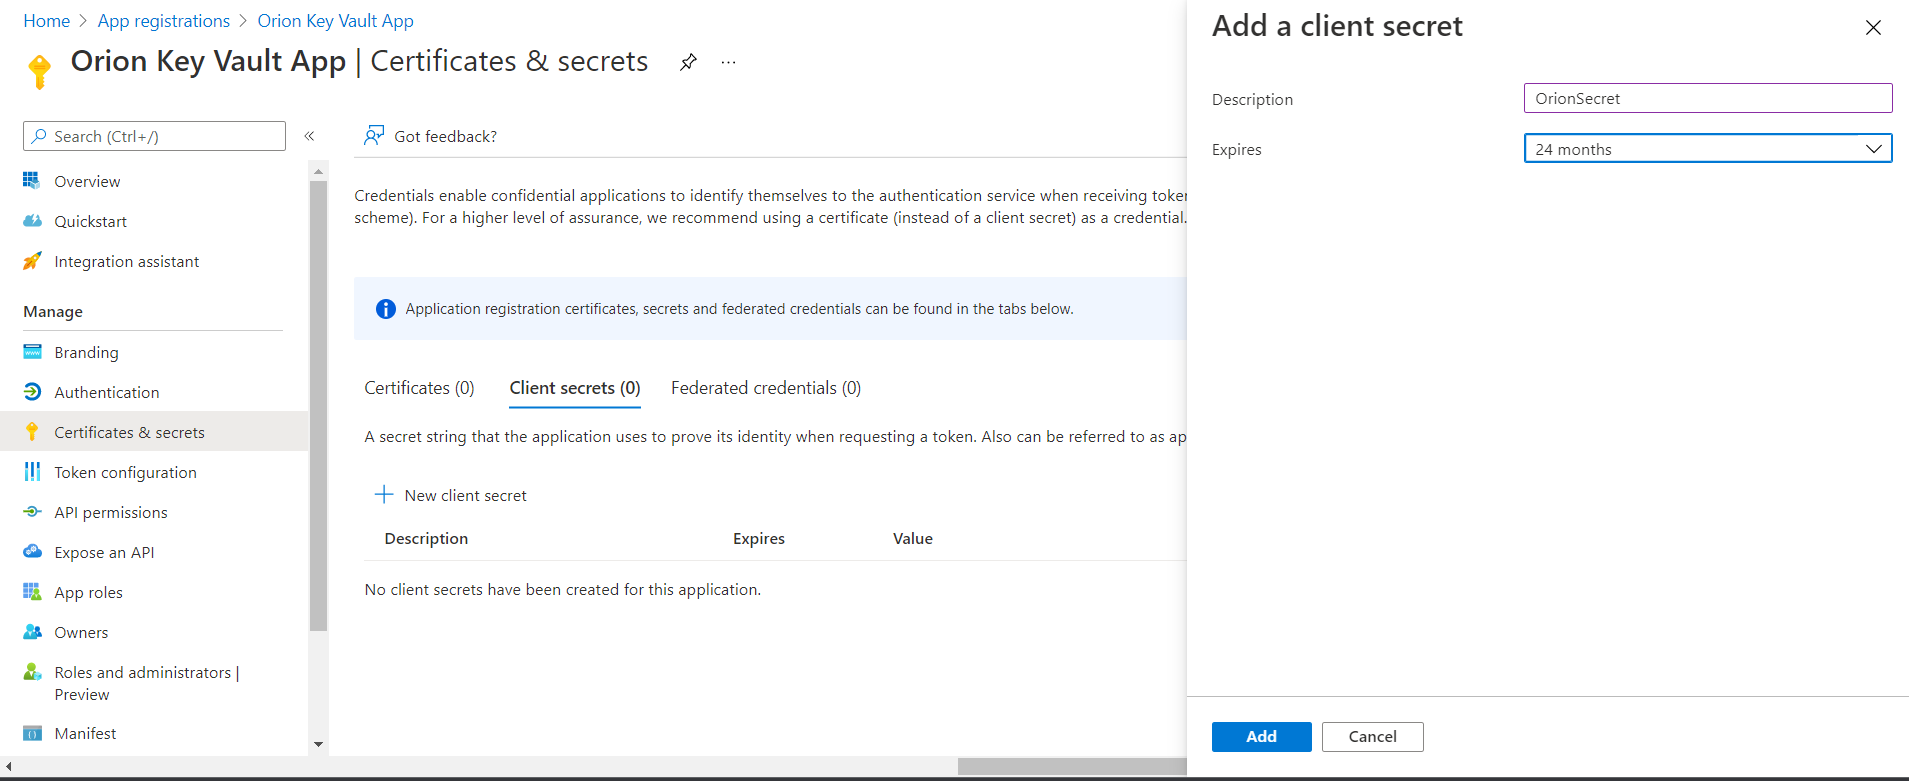Collapse the sidebar with double chevron
Viewport: 1909px width, 781px height.
(310, 136)
